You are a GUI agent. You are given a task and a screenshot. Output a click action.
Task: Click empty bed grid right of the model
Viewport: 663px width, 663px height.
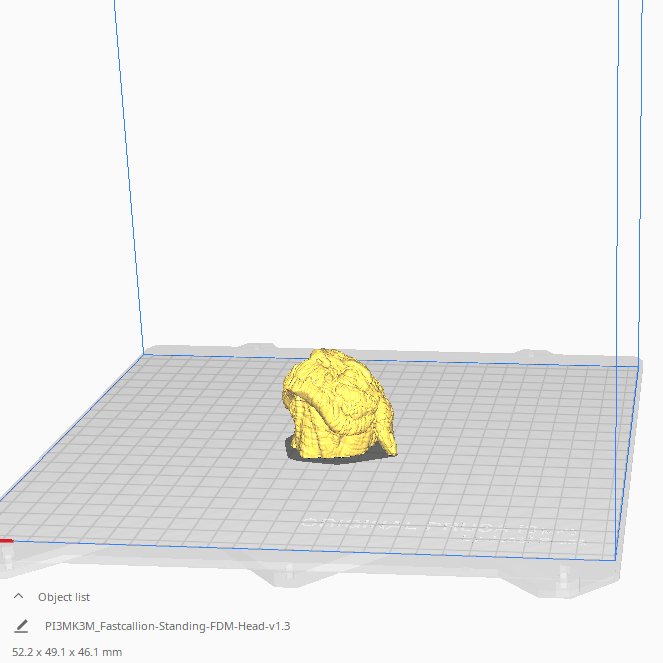(x=507, y=423)
